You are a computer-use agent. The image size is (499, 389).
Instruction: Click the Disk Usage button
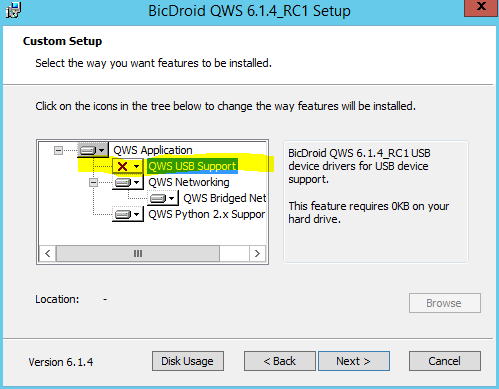[x=188, y=361]
